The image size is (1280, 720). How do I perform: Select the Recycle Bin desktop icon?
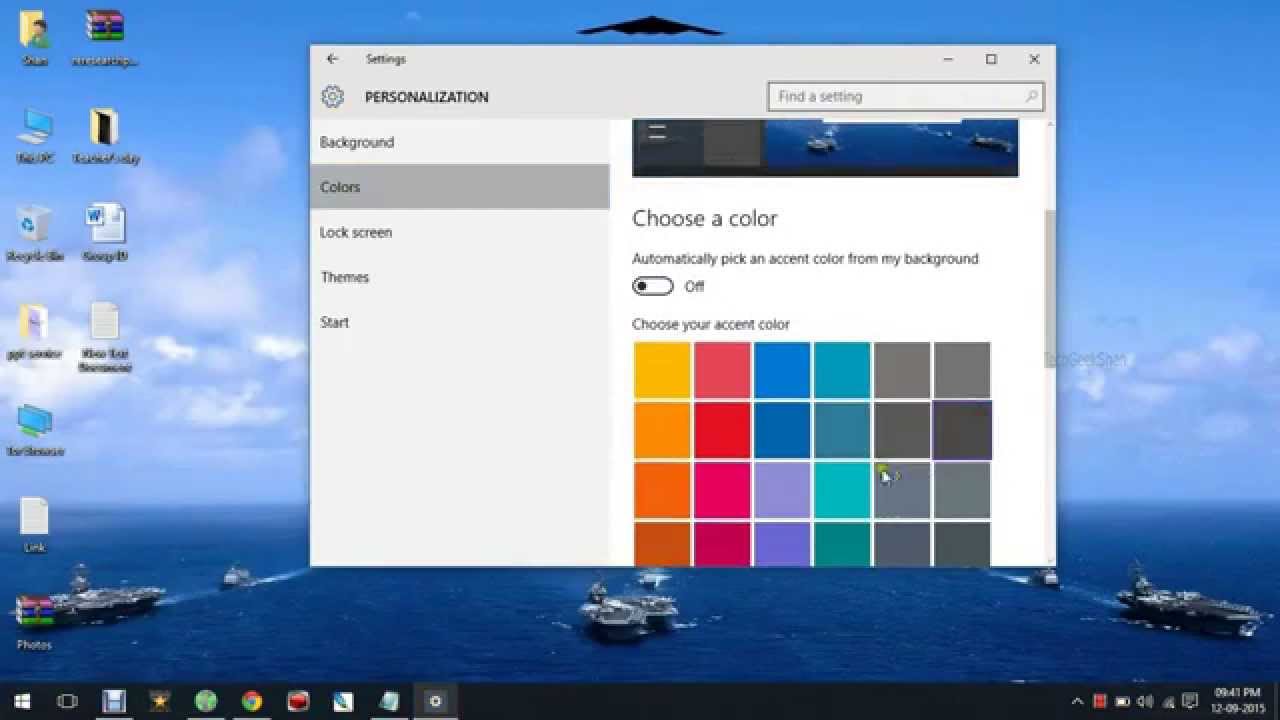[35, 232]
